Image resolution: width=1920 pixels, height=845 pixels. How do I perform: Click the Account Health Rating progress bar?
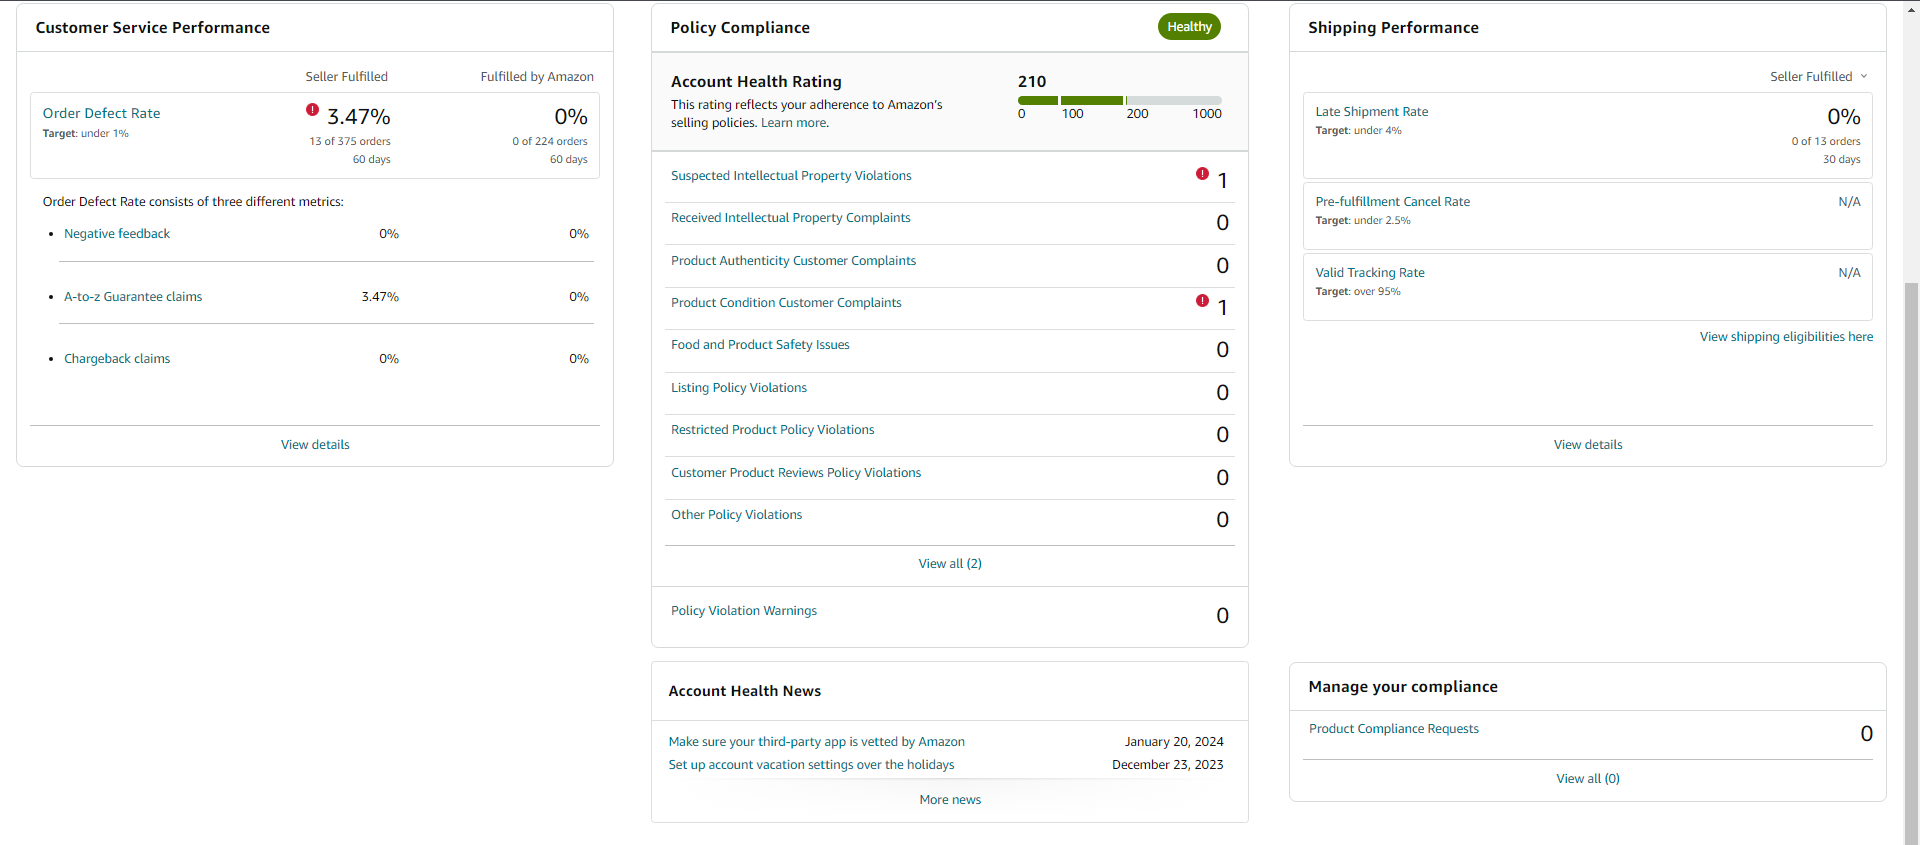[1120, 100]
